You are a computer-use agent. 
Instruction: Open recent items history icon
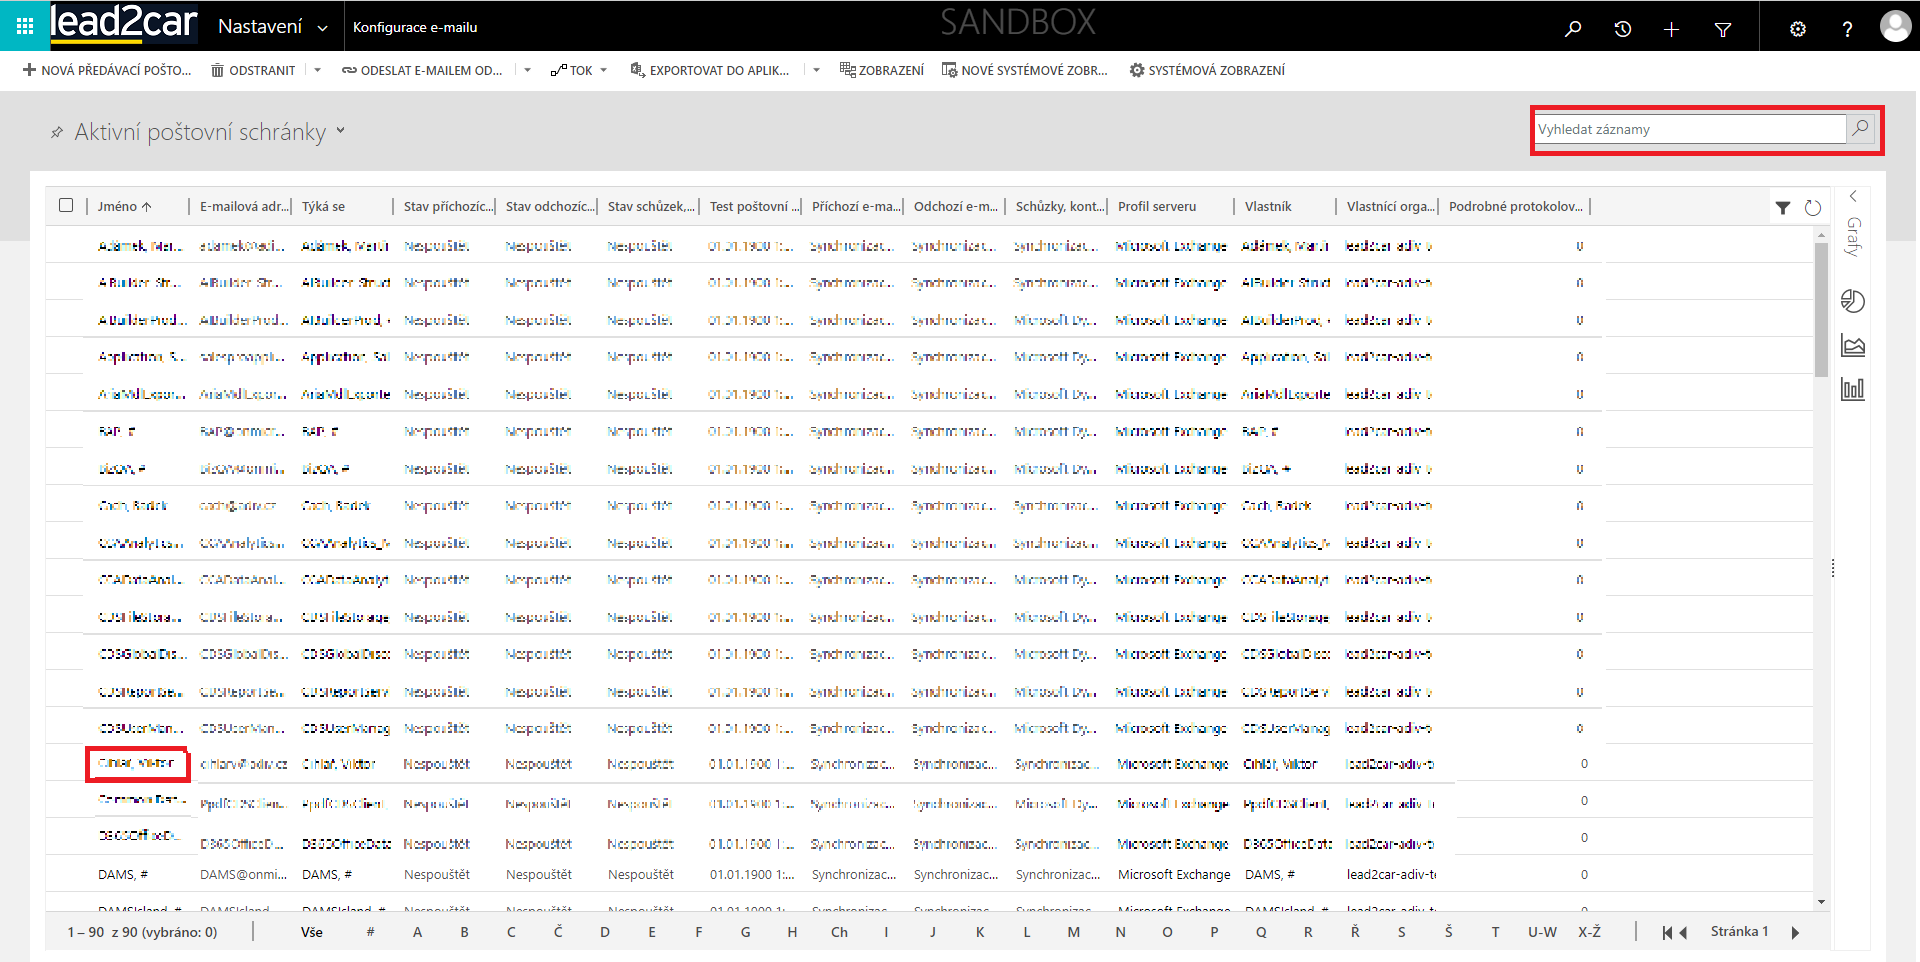[1622, 29]
